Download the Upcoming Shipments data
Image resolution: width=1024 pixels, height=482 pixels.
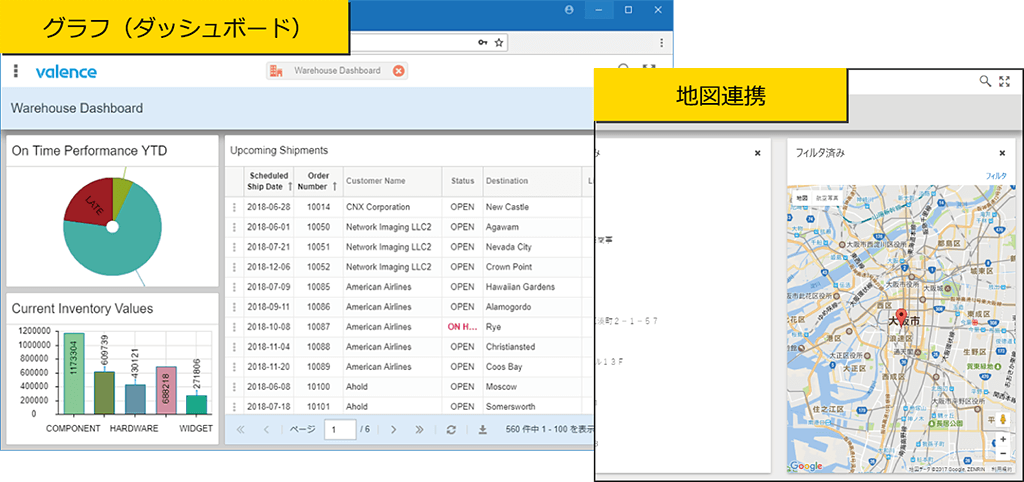click(483, 430)
